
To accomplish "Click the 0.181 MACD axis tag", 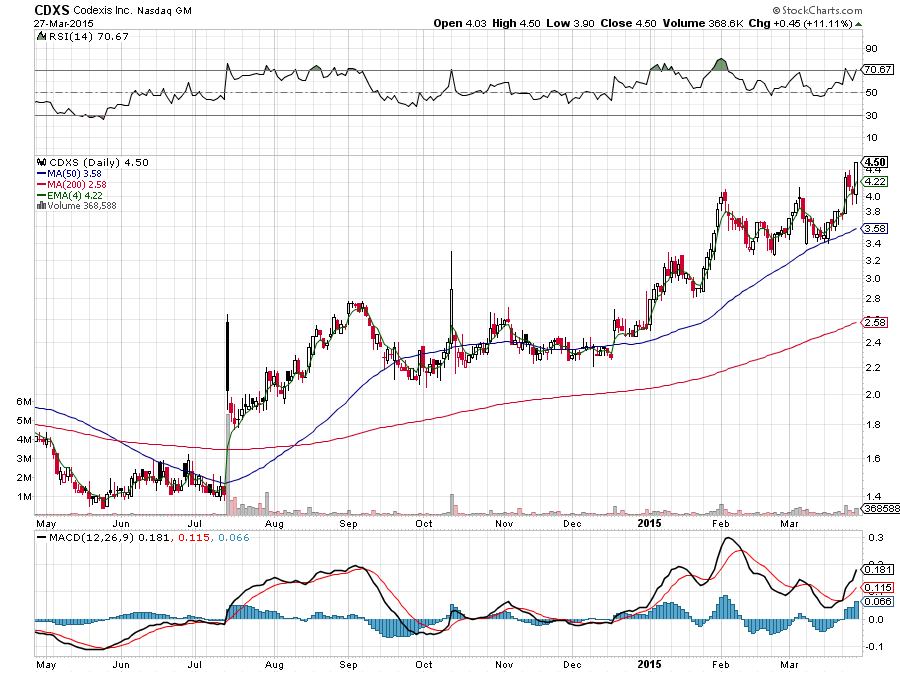I will click(879, 570).
